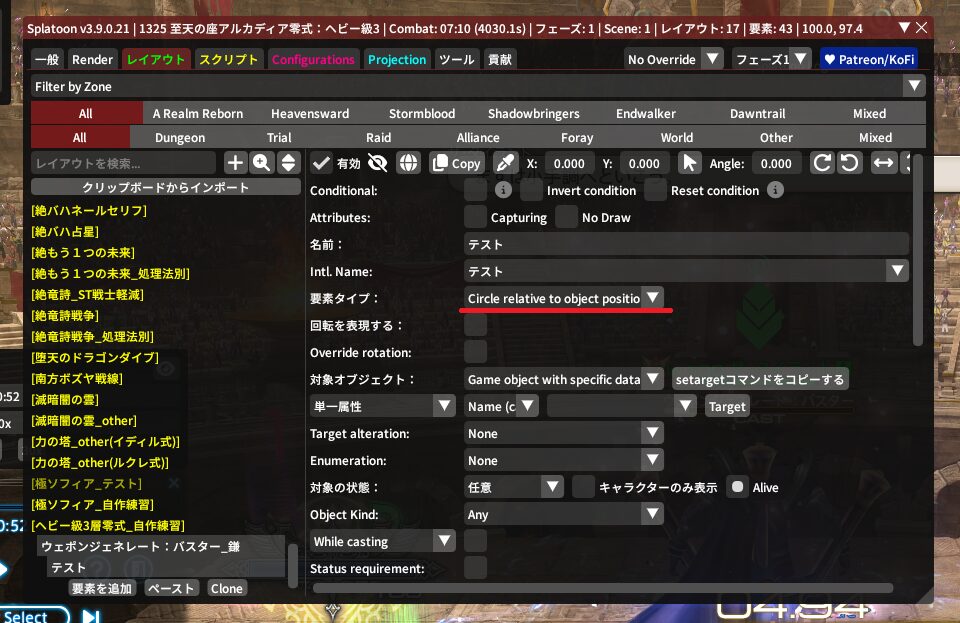960x623 pixels.
Task: Click the eyedropper picker icon
Action: (x=506, y=163)
